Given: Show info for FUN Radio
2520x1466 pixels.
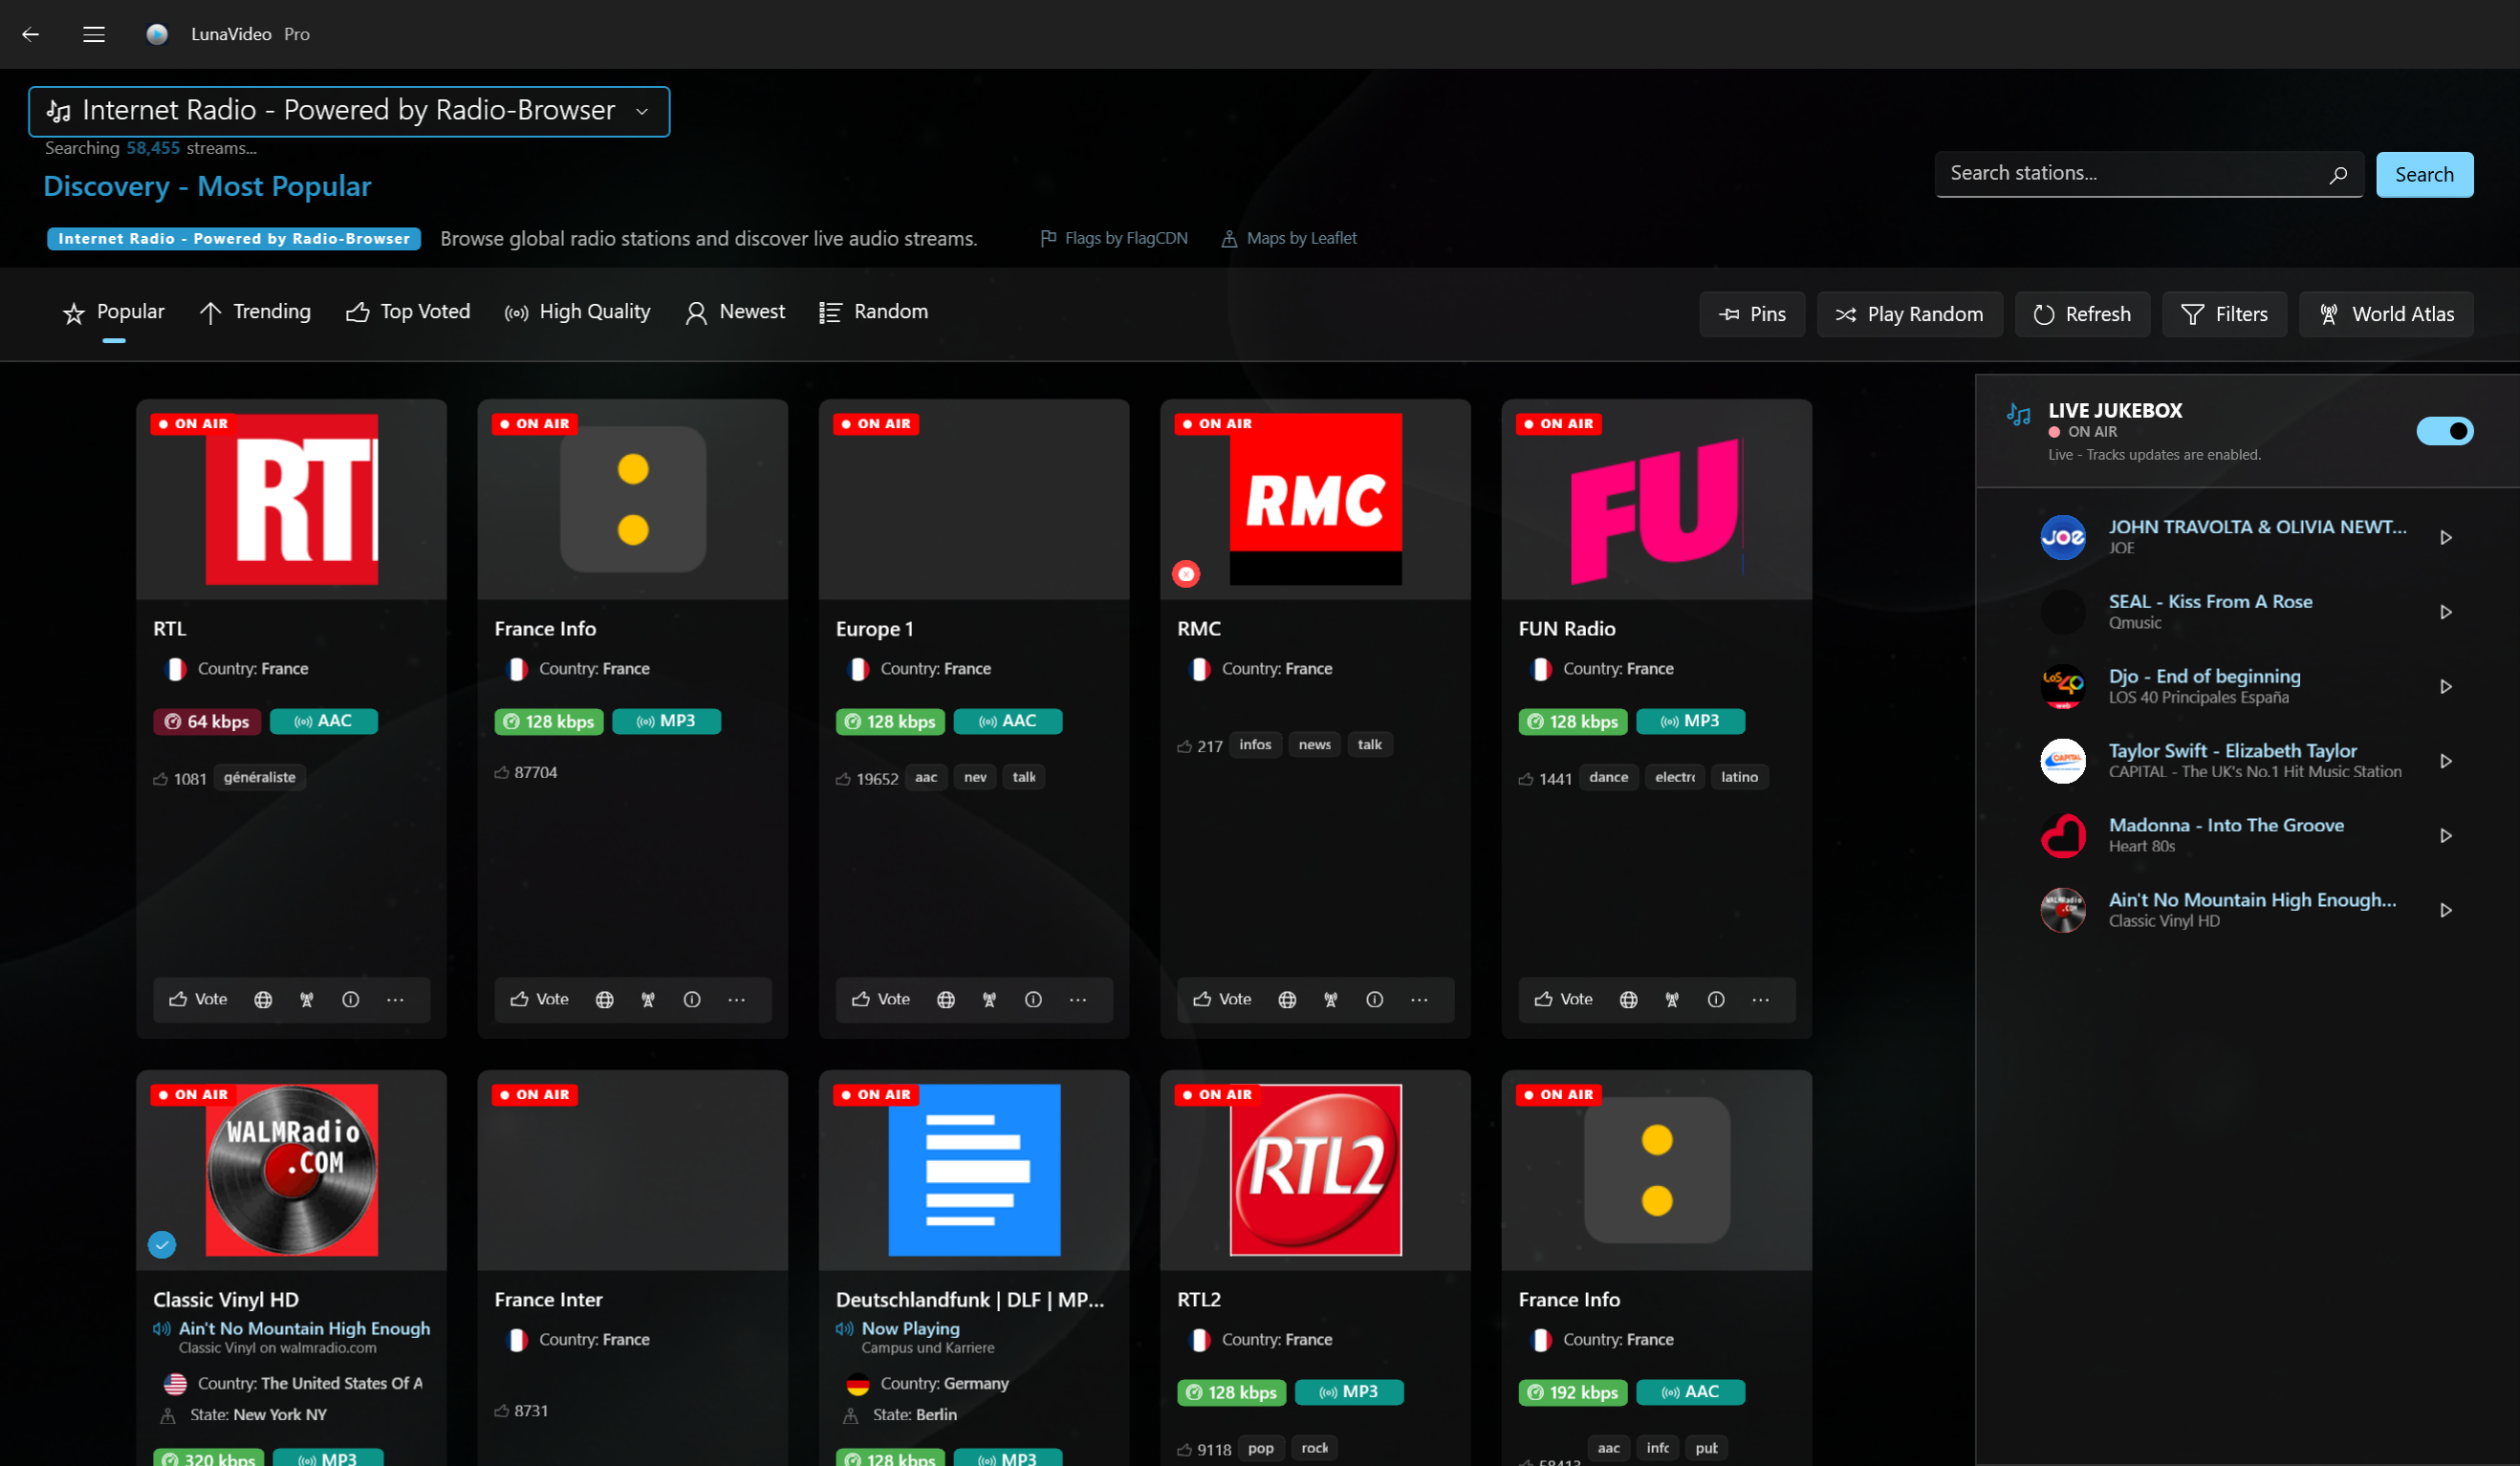Looking at the screenshot, I should tap(1716, 999).
